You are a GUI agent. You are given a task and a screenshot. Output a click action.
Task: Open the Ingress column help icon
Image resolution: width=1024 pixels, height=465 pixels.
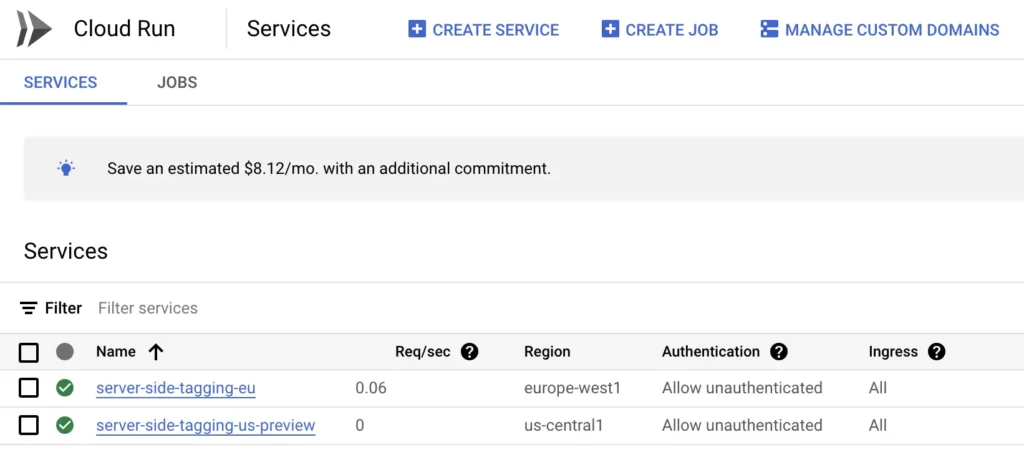coord(936,352)
